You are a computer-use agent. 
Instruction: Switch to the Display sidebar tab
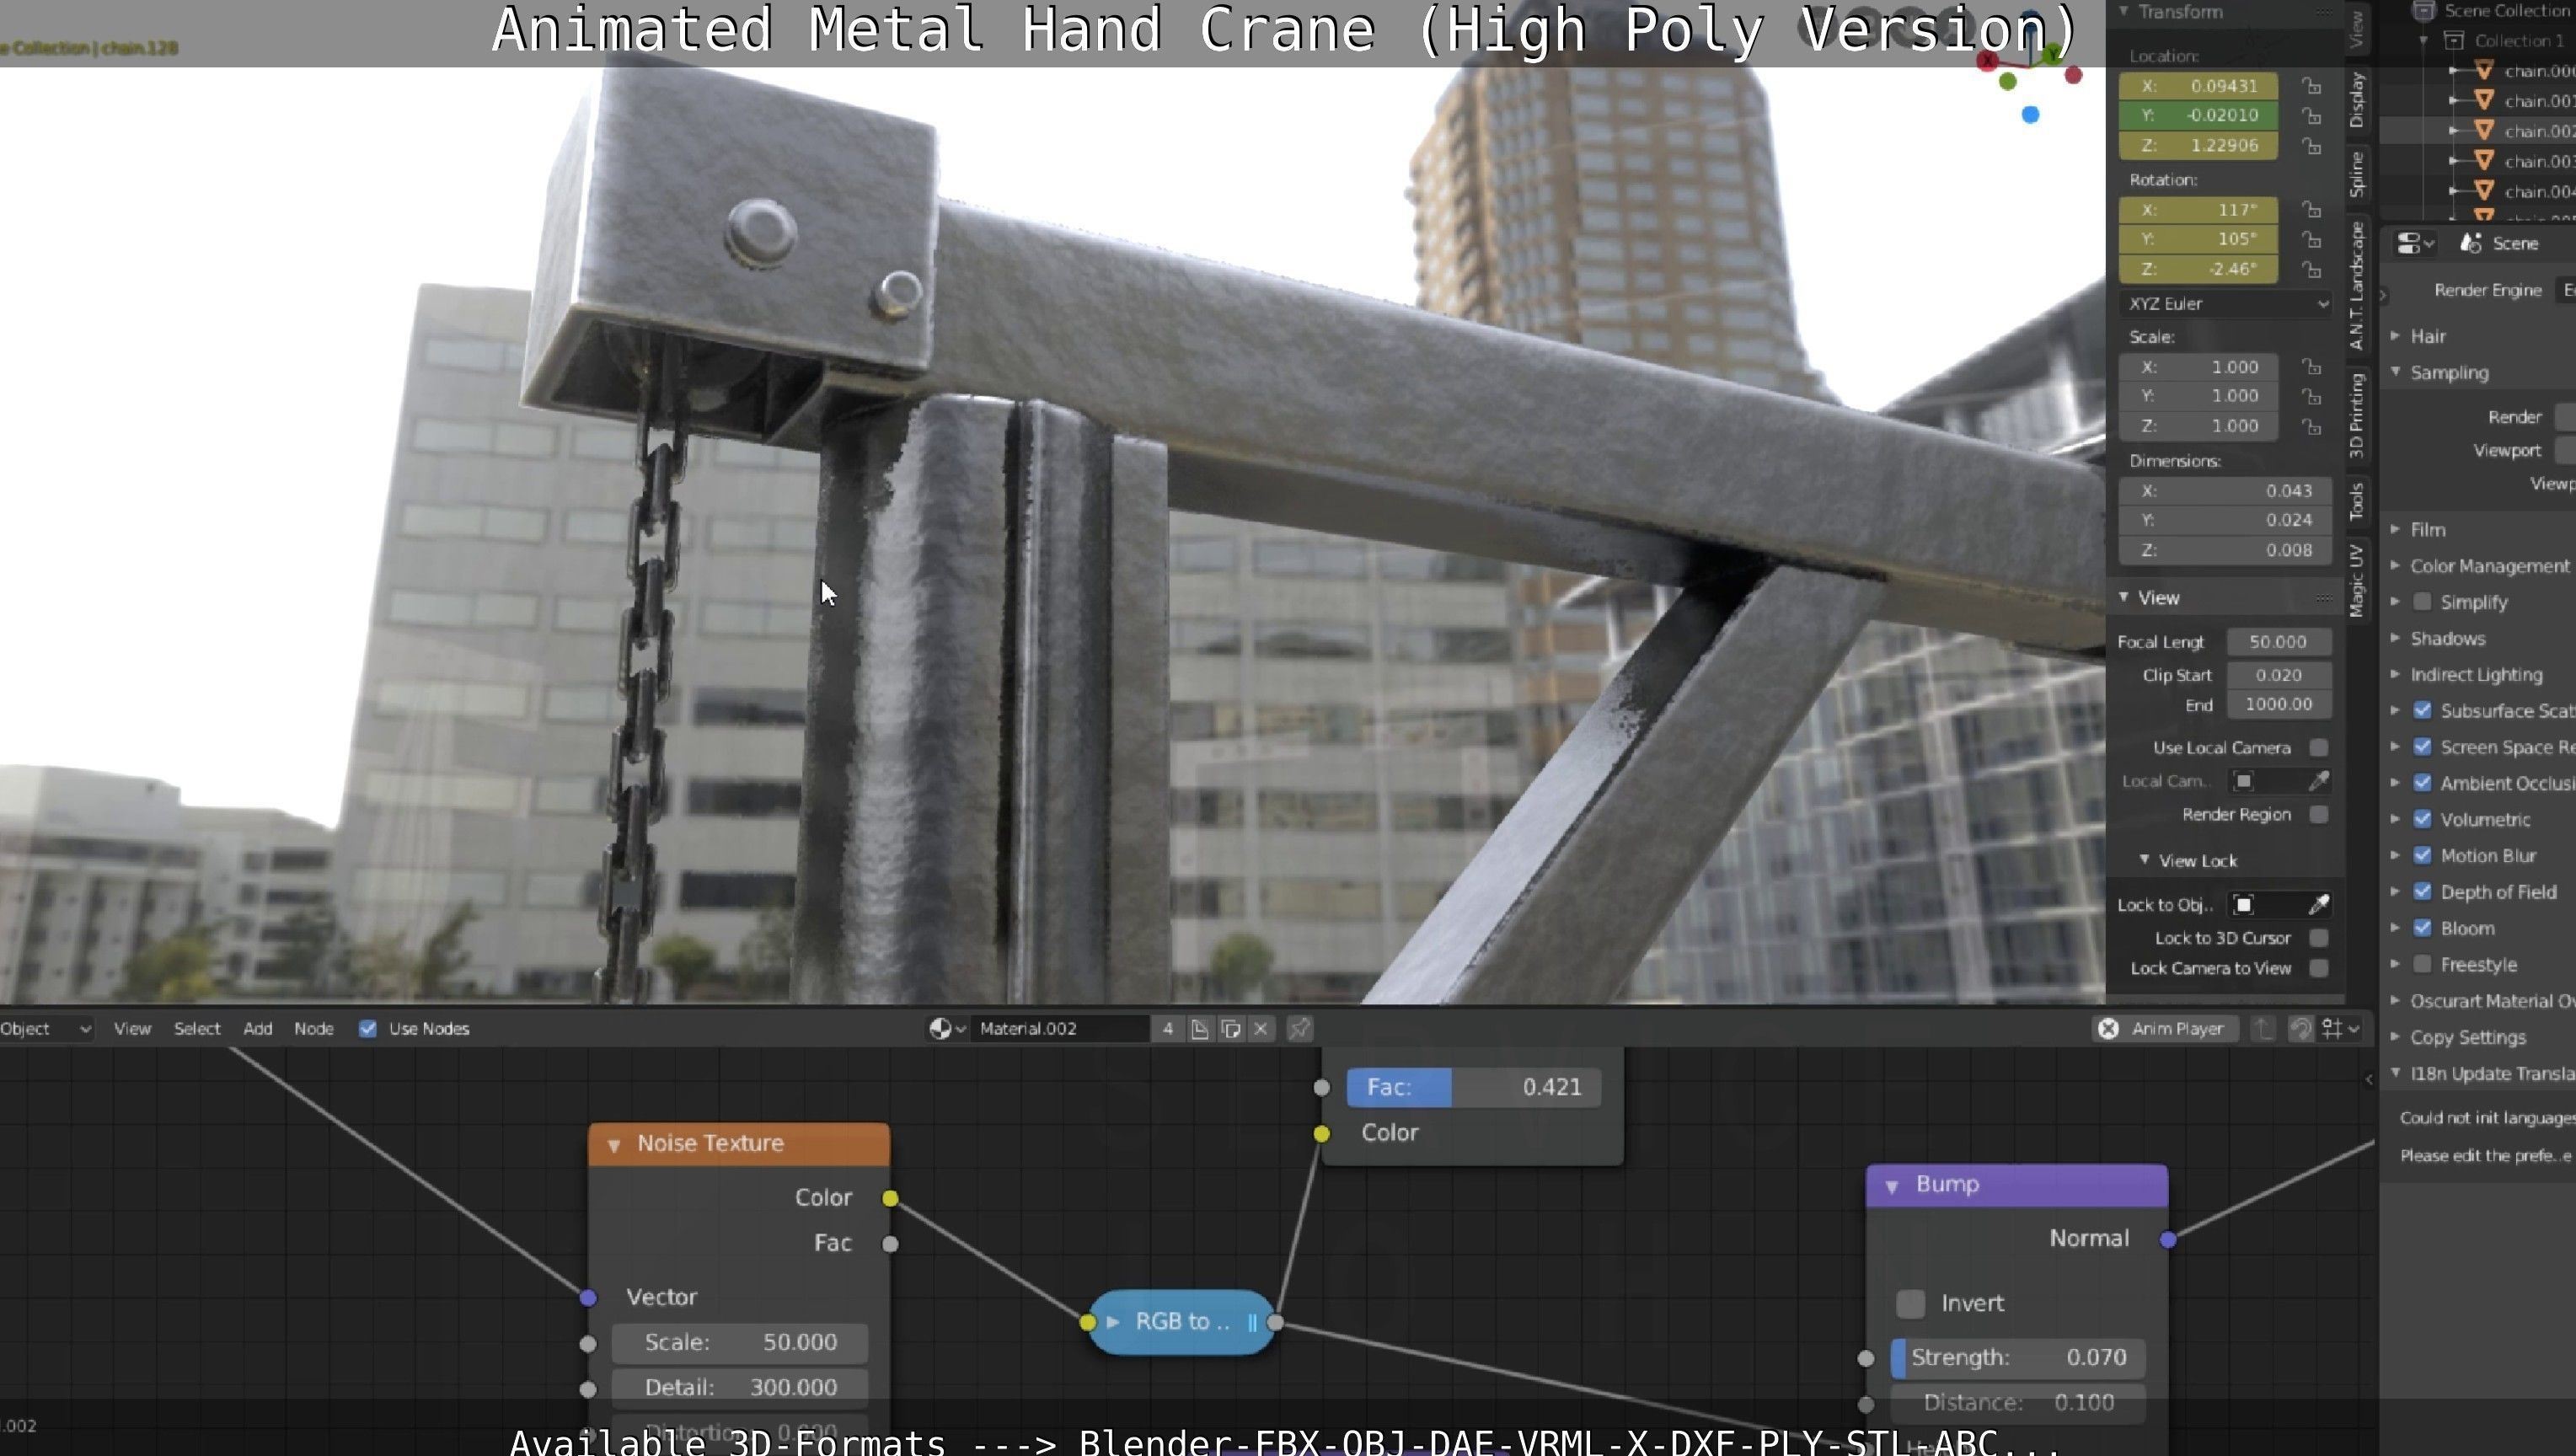2358,100
